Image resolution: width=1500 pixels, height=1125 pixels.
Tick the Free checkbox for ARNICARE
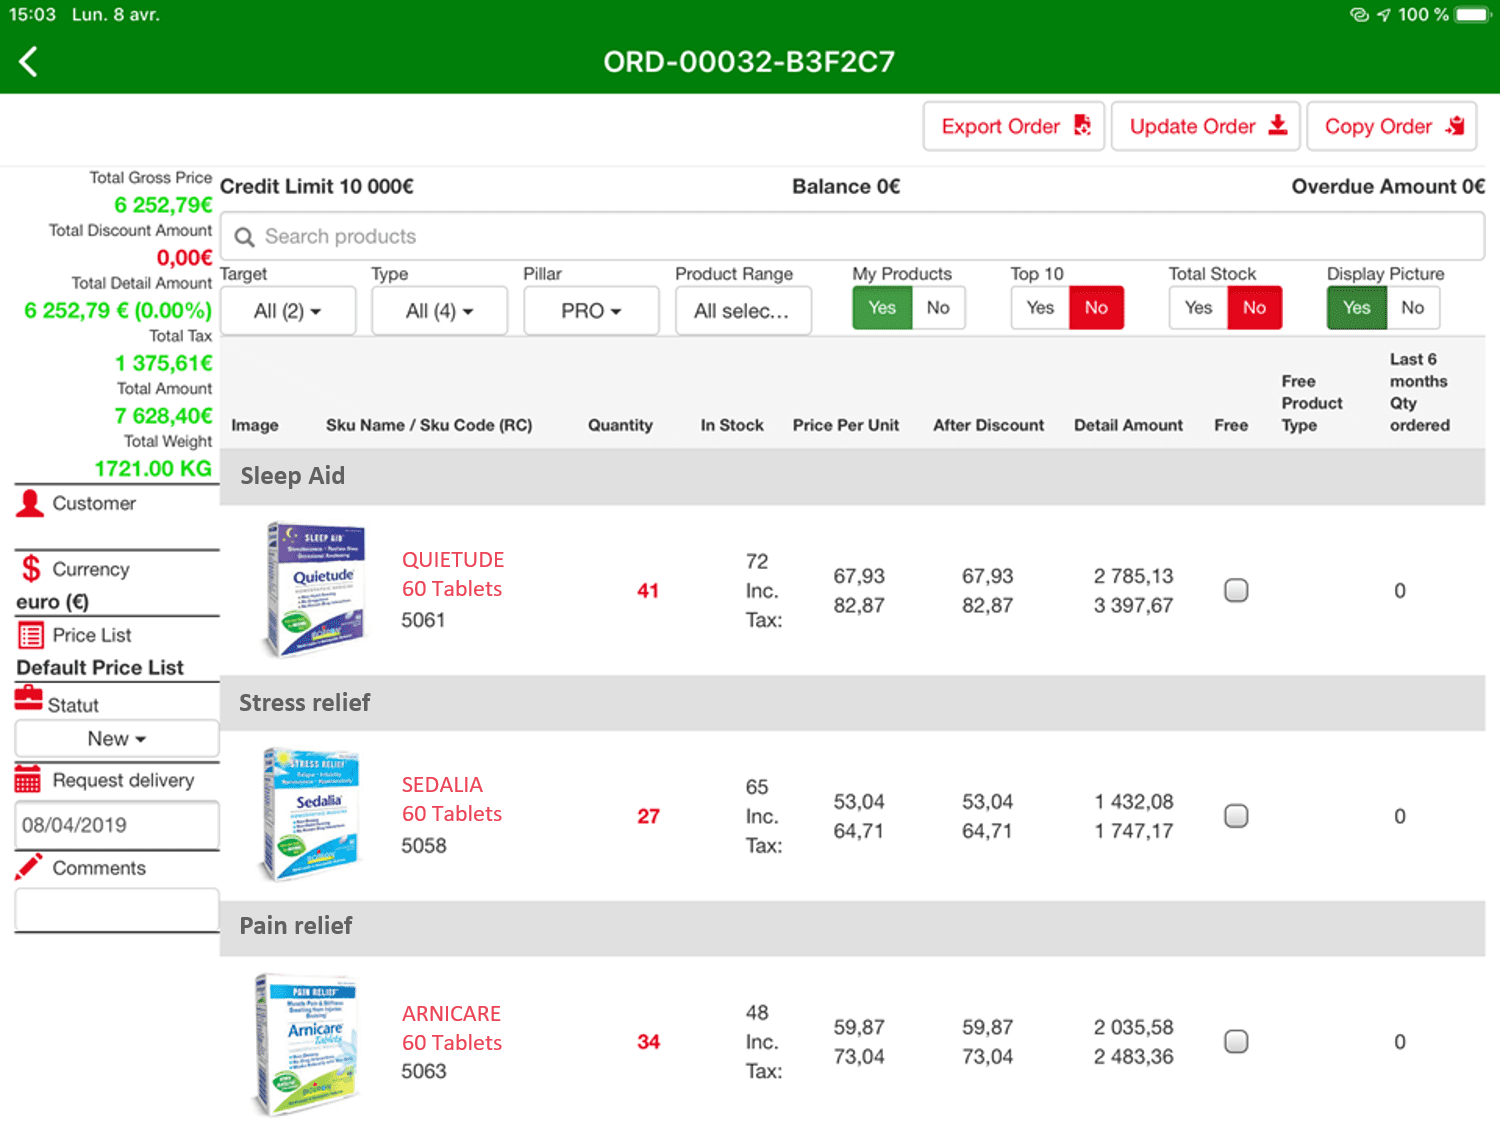click(1236, 1042)
